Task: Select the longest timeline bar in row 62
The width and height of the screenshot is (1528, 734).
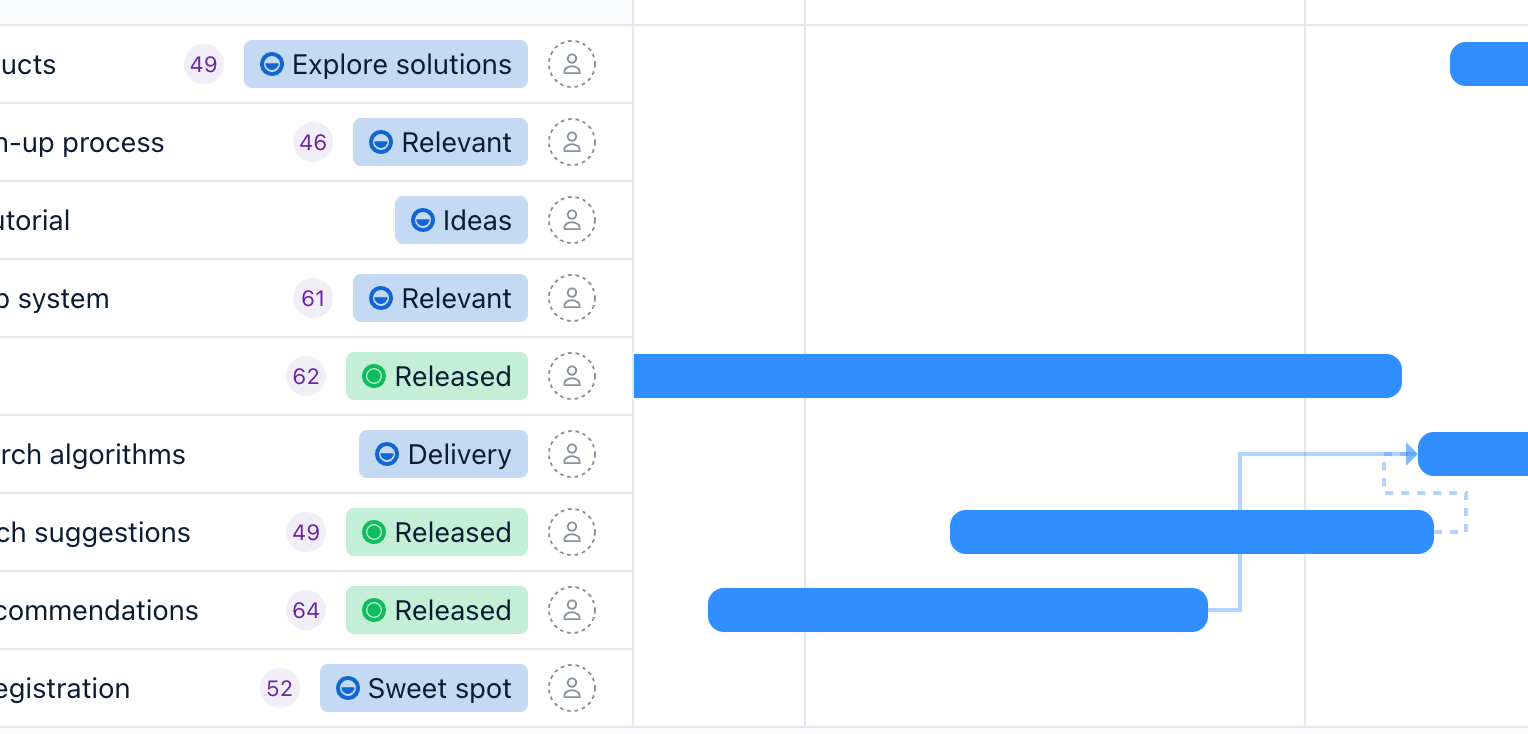Action: [1017, 376]
